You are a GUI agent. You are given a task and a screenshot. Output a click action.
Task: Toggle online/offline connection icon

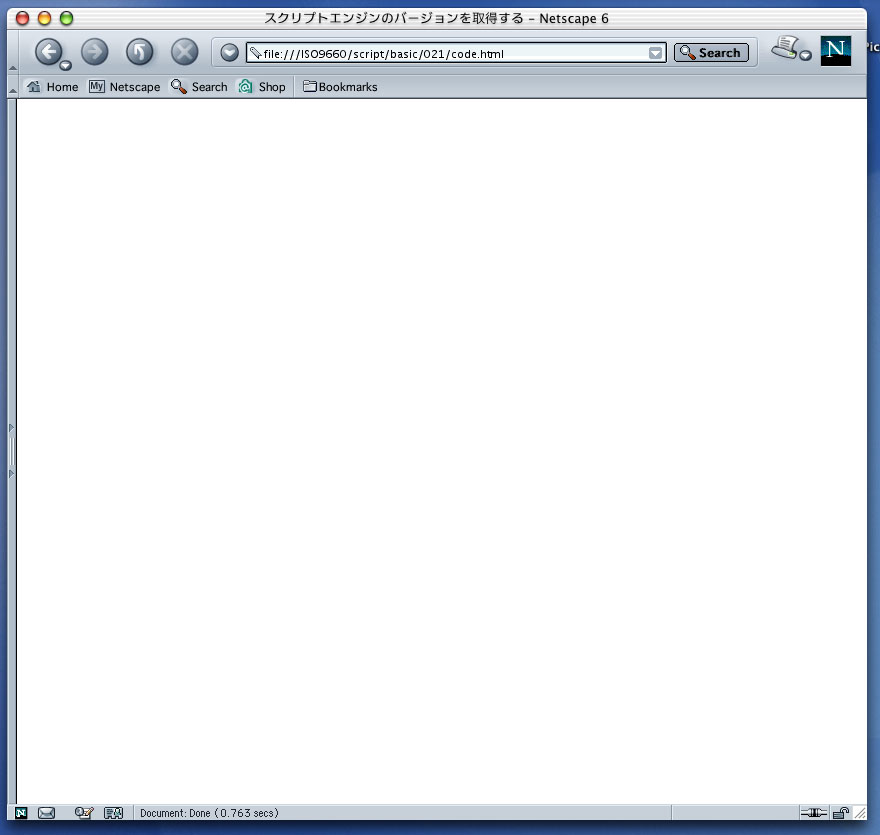tap(814, 813)
